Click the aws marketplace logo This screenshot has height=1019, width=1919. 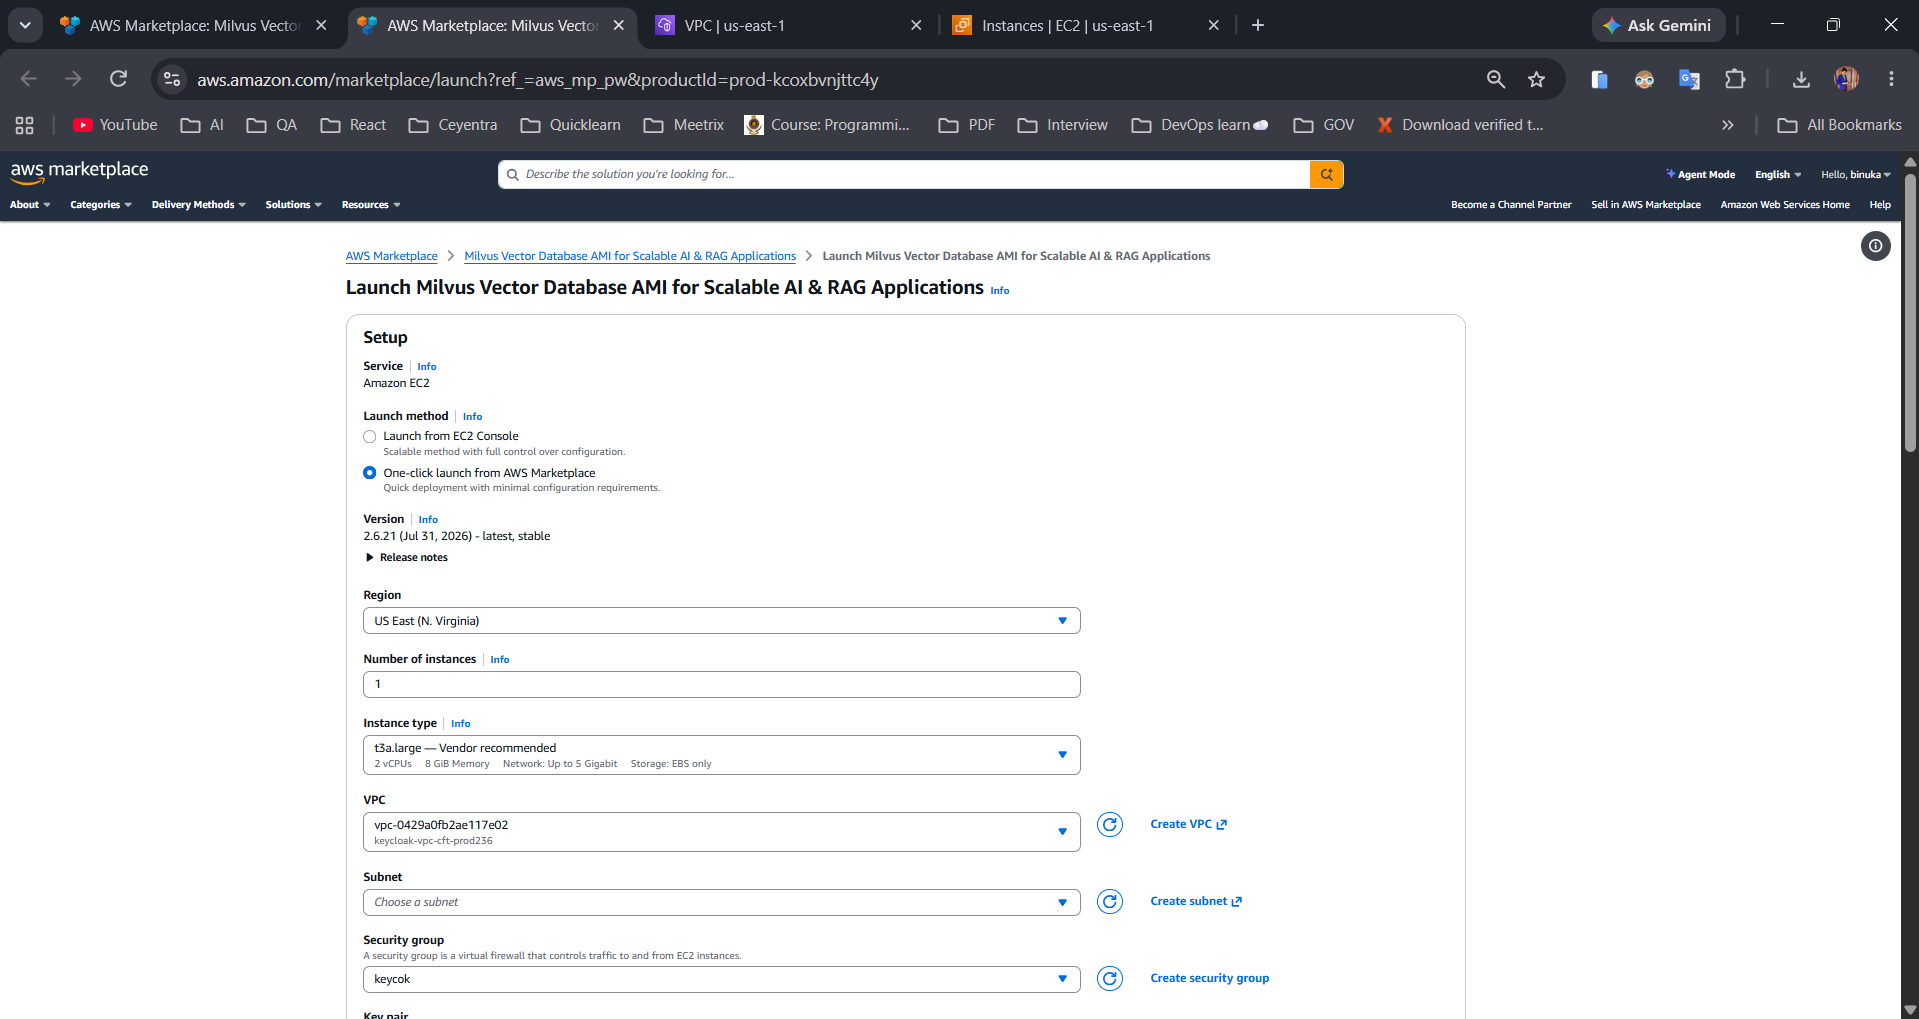click(x=79, y=171)
